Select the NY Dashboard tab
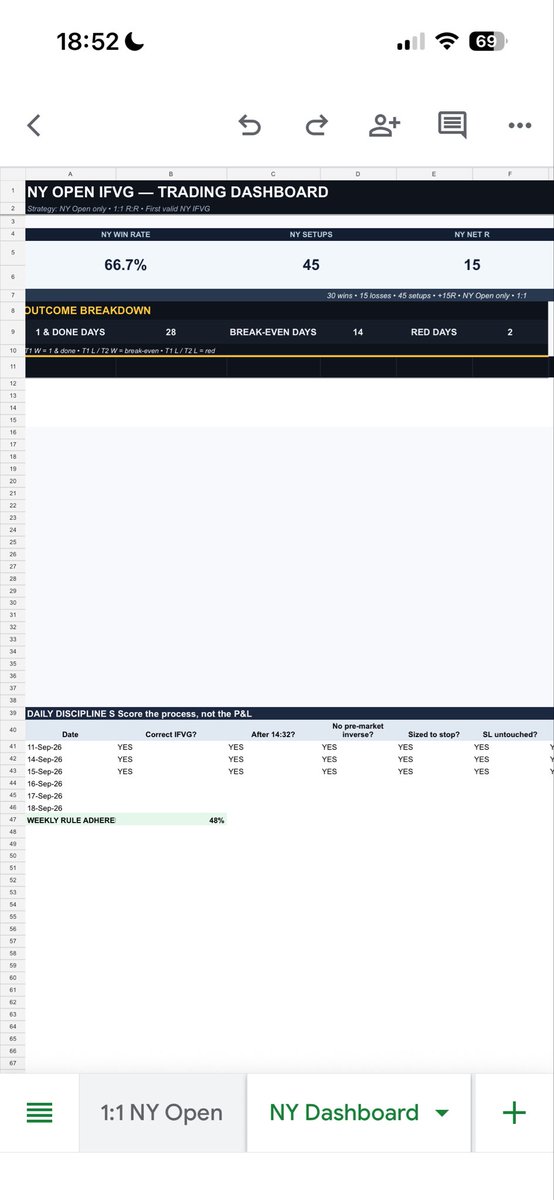The width and height of the screenshot is (554, 1200). point(344,1113)
